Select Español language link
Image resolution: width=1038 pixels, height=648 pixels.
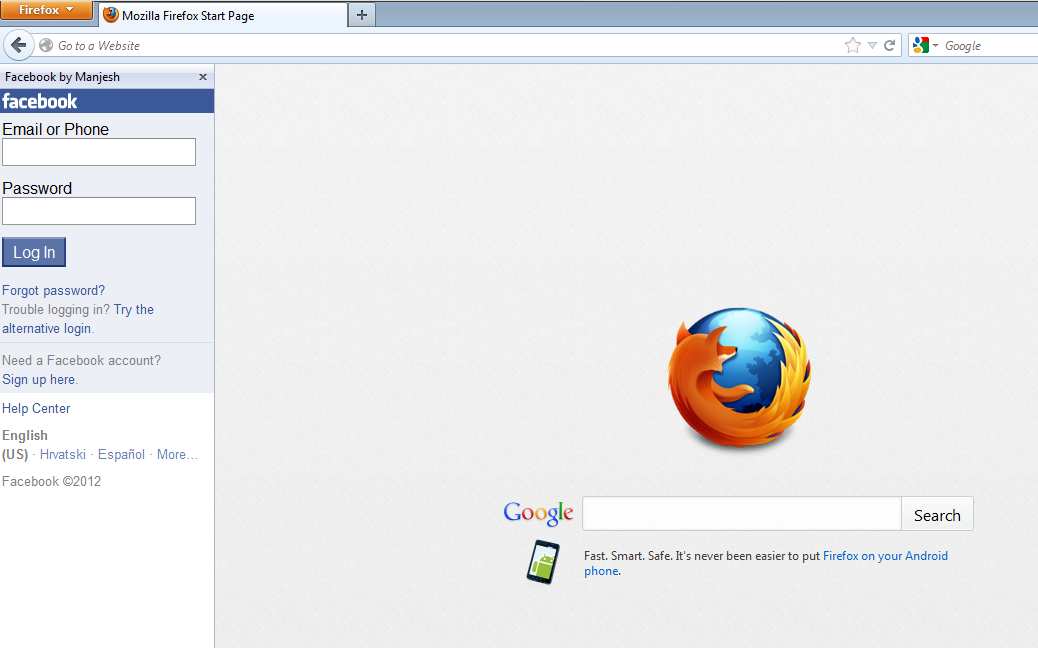pyautogui.click(x=121, y=454)
